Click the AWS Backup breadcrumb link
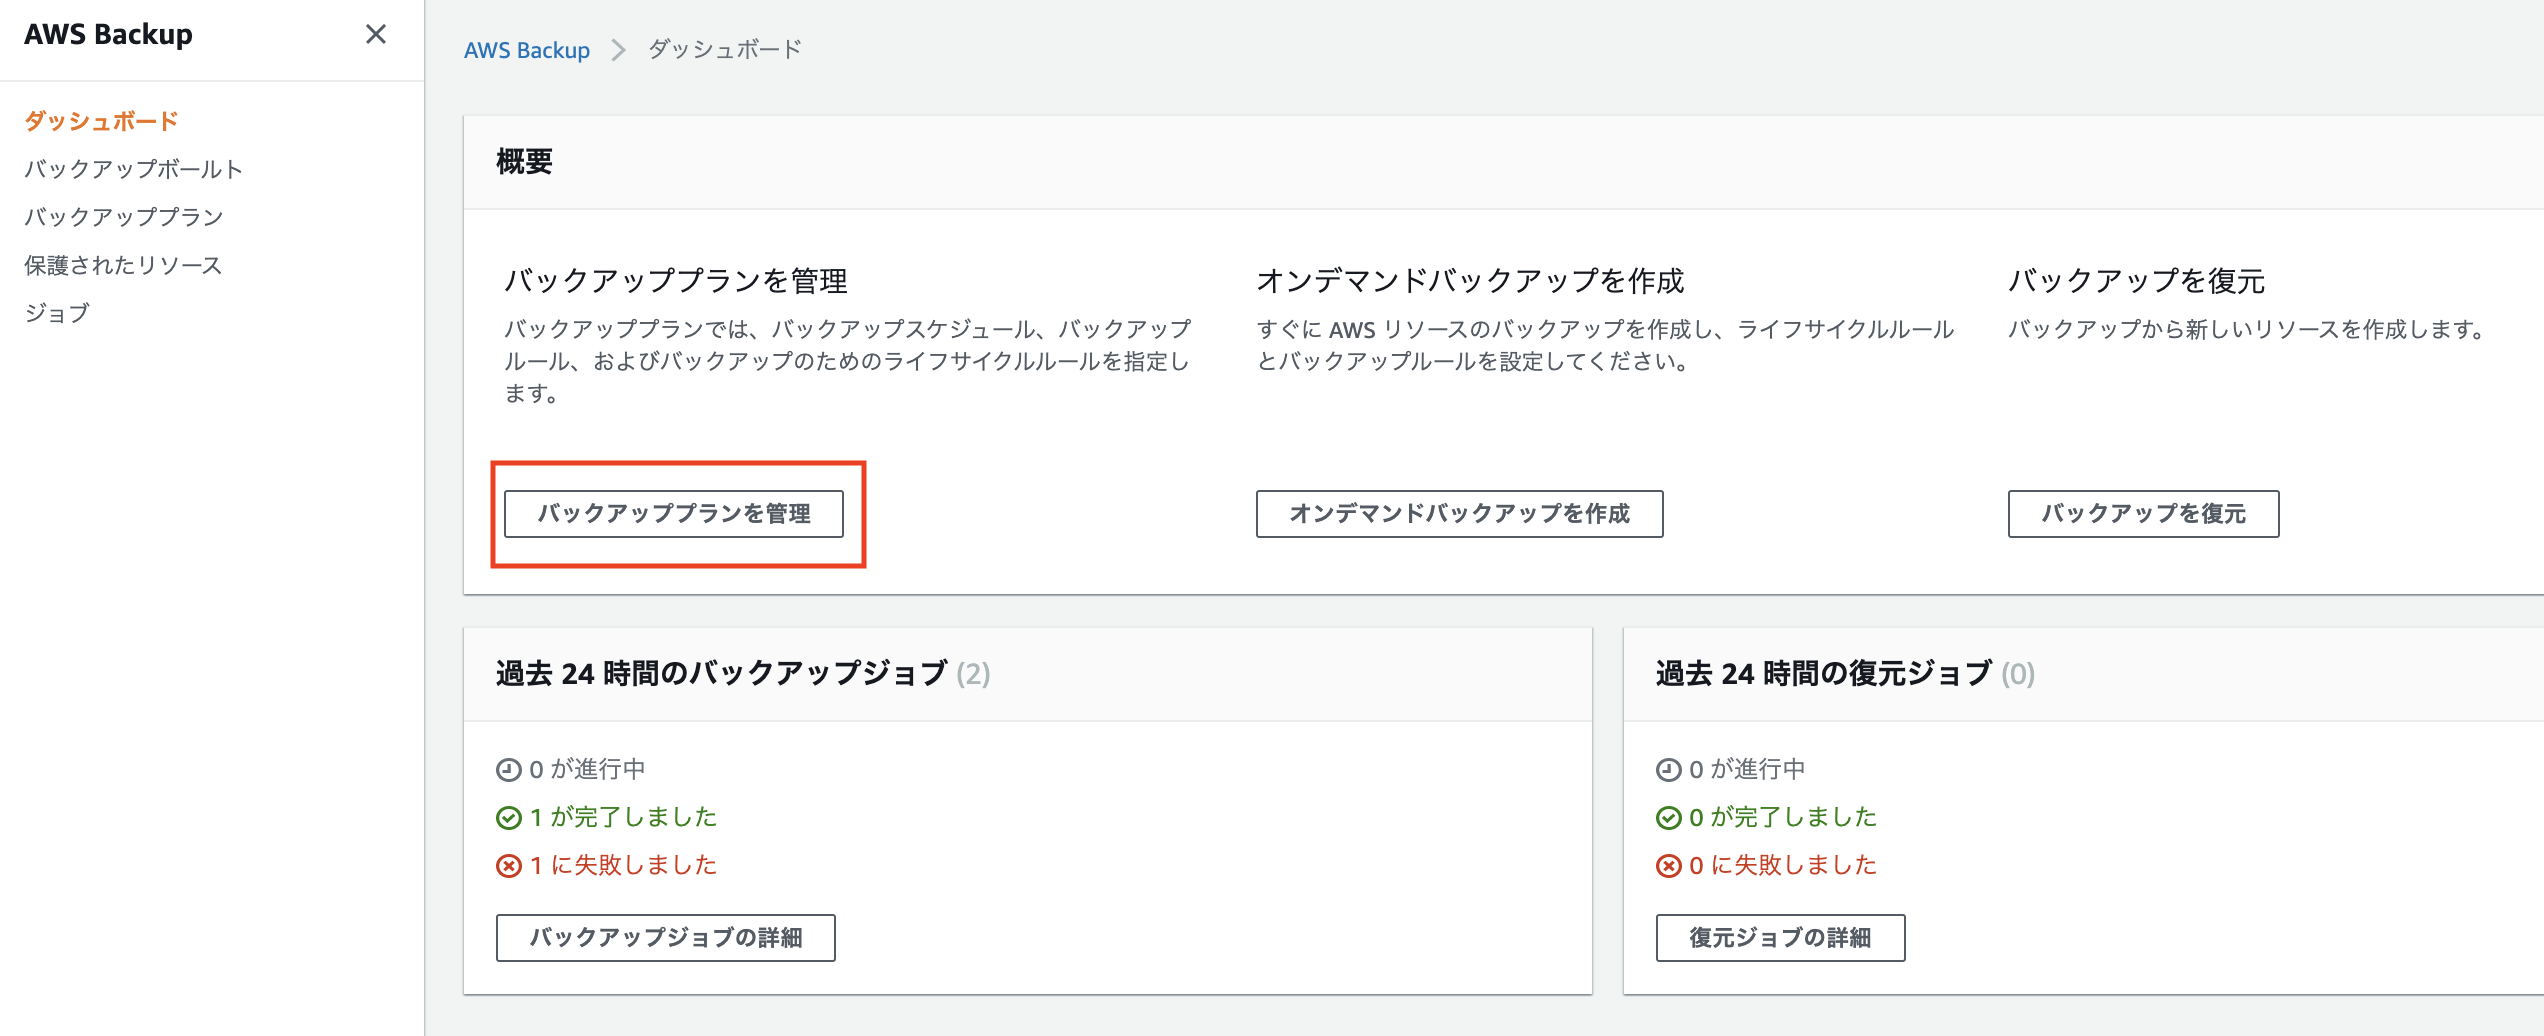This screenshot has height=1036, width=2544. click(x=527, y=50)
